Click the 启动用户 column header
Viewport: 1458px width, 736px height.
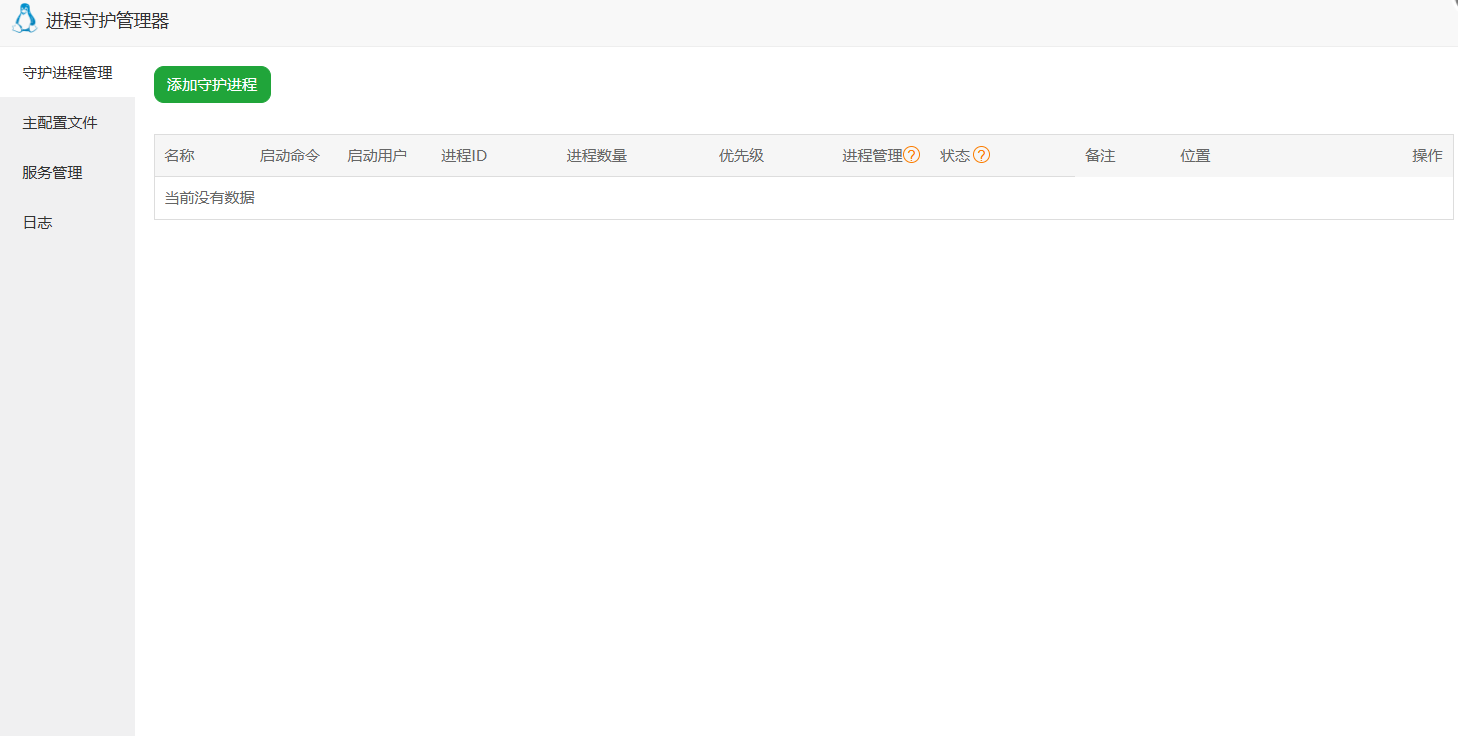coord(378,155)
